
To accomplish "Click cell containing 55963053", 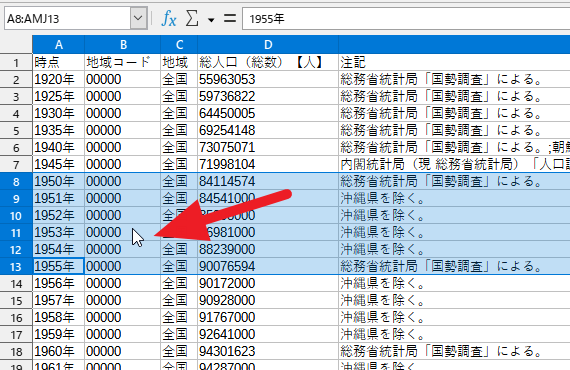I will click(x=268, y=80).
